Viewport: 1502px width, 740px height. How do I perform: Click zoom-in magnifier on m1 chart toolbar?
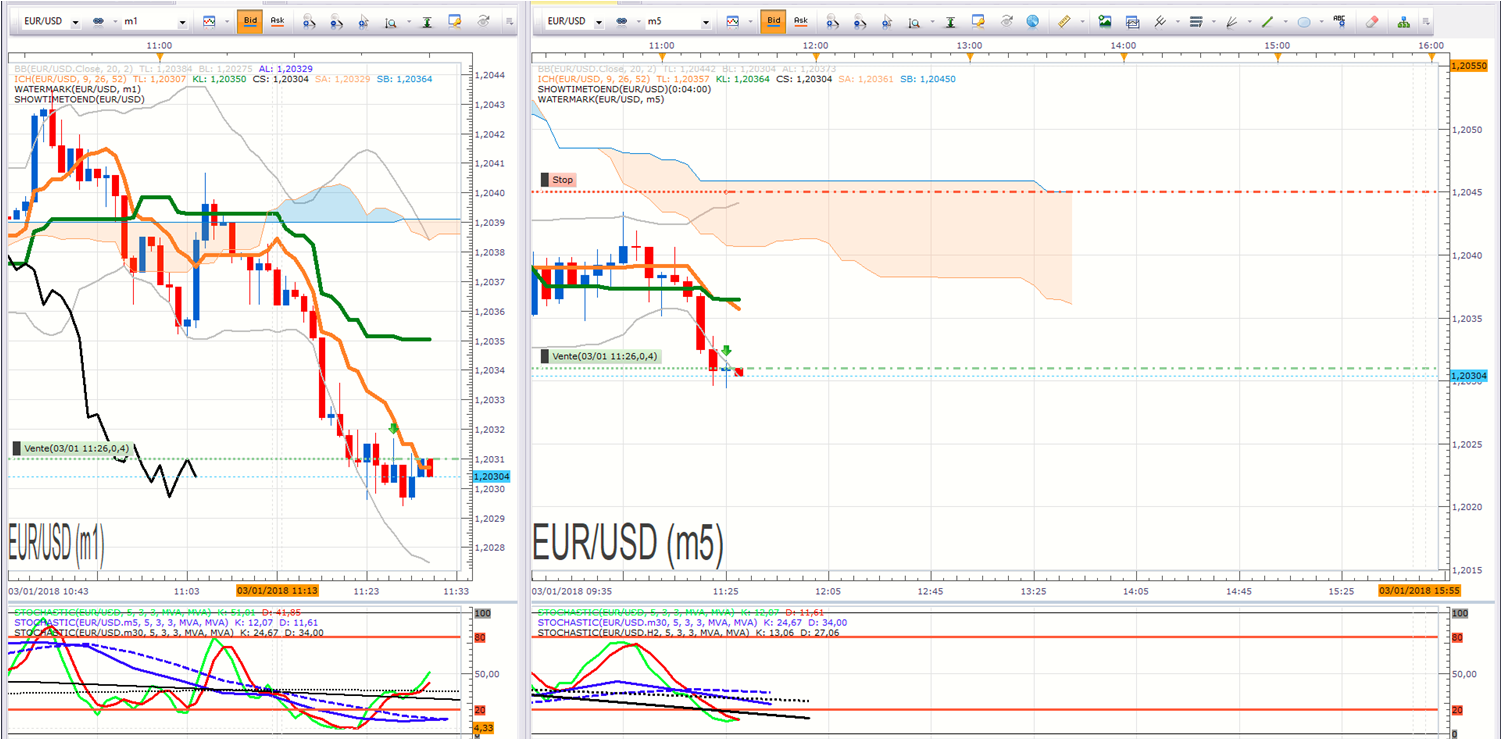tap(309, 21)
